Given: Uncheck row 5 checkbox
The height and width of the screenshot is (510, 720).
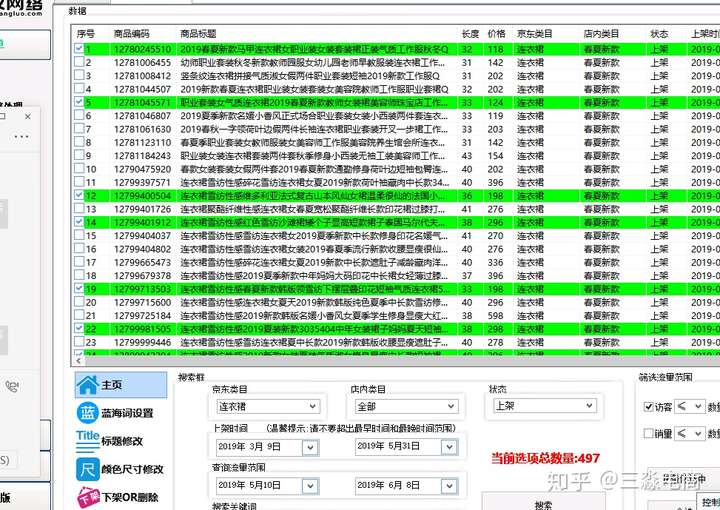Looking at the screenshot, I should tap(79, 101).
